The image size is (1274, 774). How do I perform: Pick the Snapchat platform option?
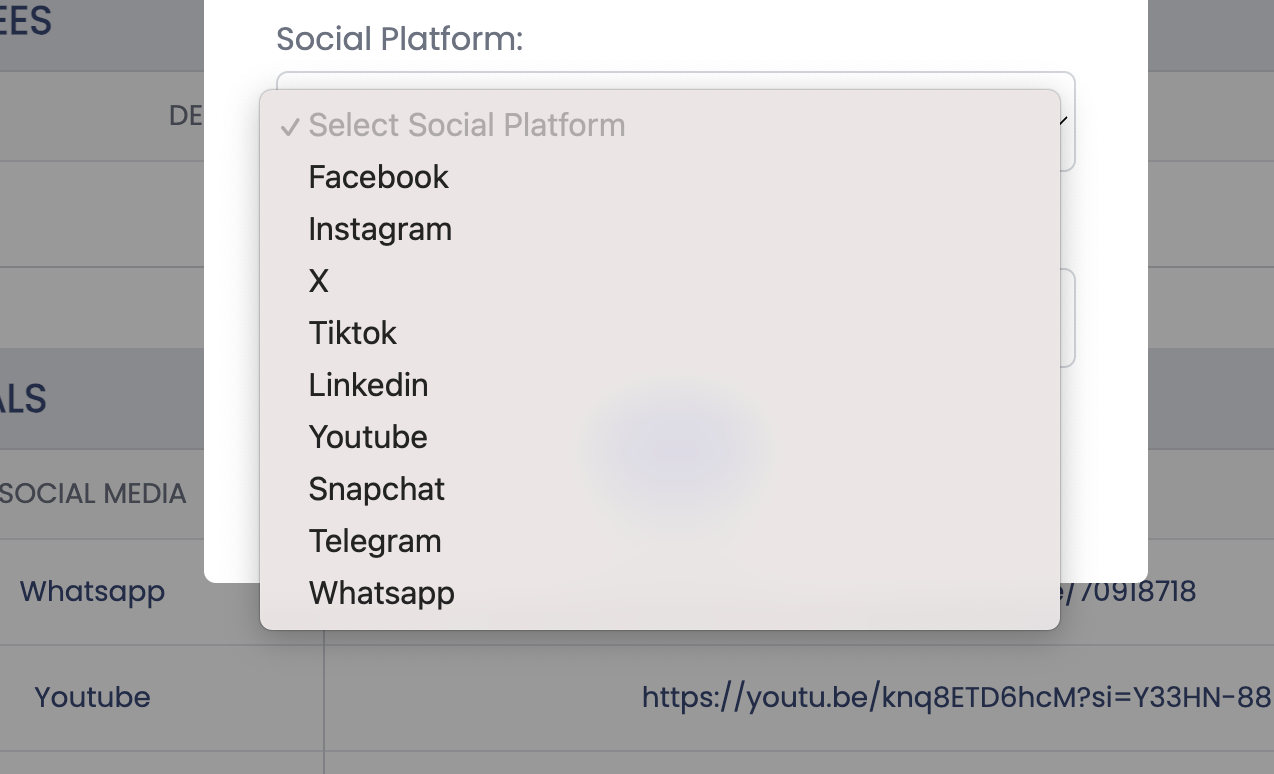pyautogui.click(x=376, y=489)
